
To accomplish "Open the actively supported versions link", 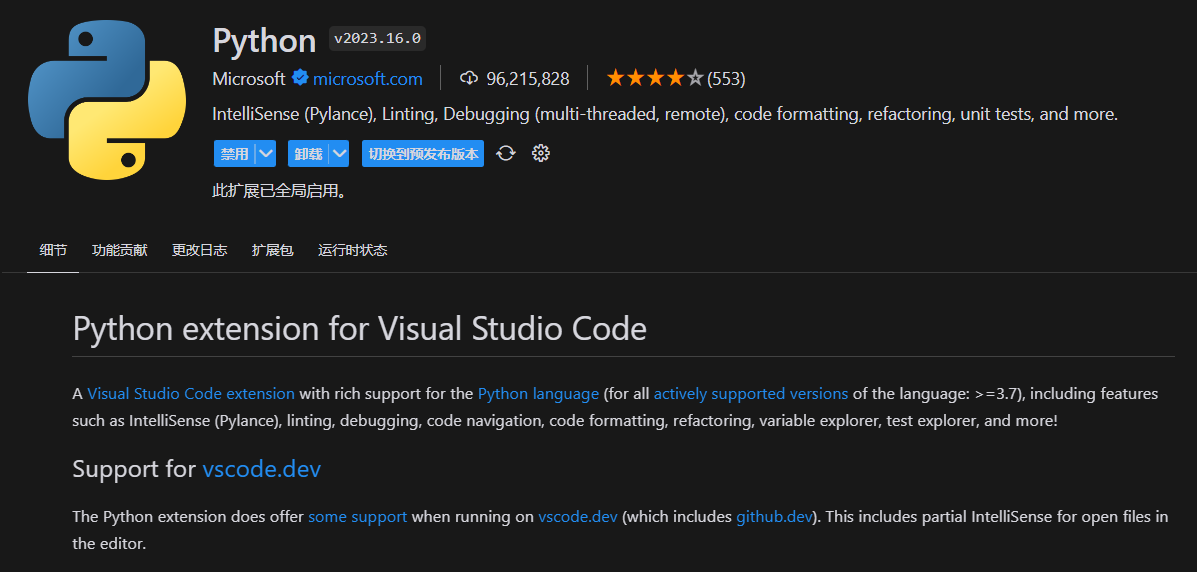I will click(750, 394).
